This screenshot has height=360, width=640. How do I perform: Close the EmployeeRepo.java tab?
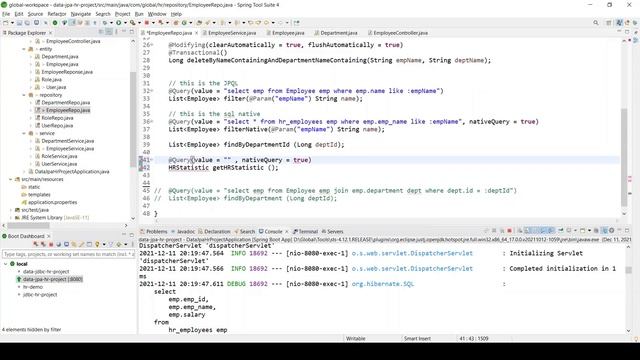click(x=196, y=33)
